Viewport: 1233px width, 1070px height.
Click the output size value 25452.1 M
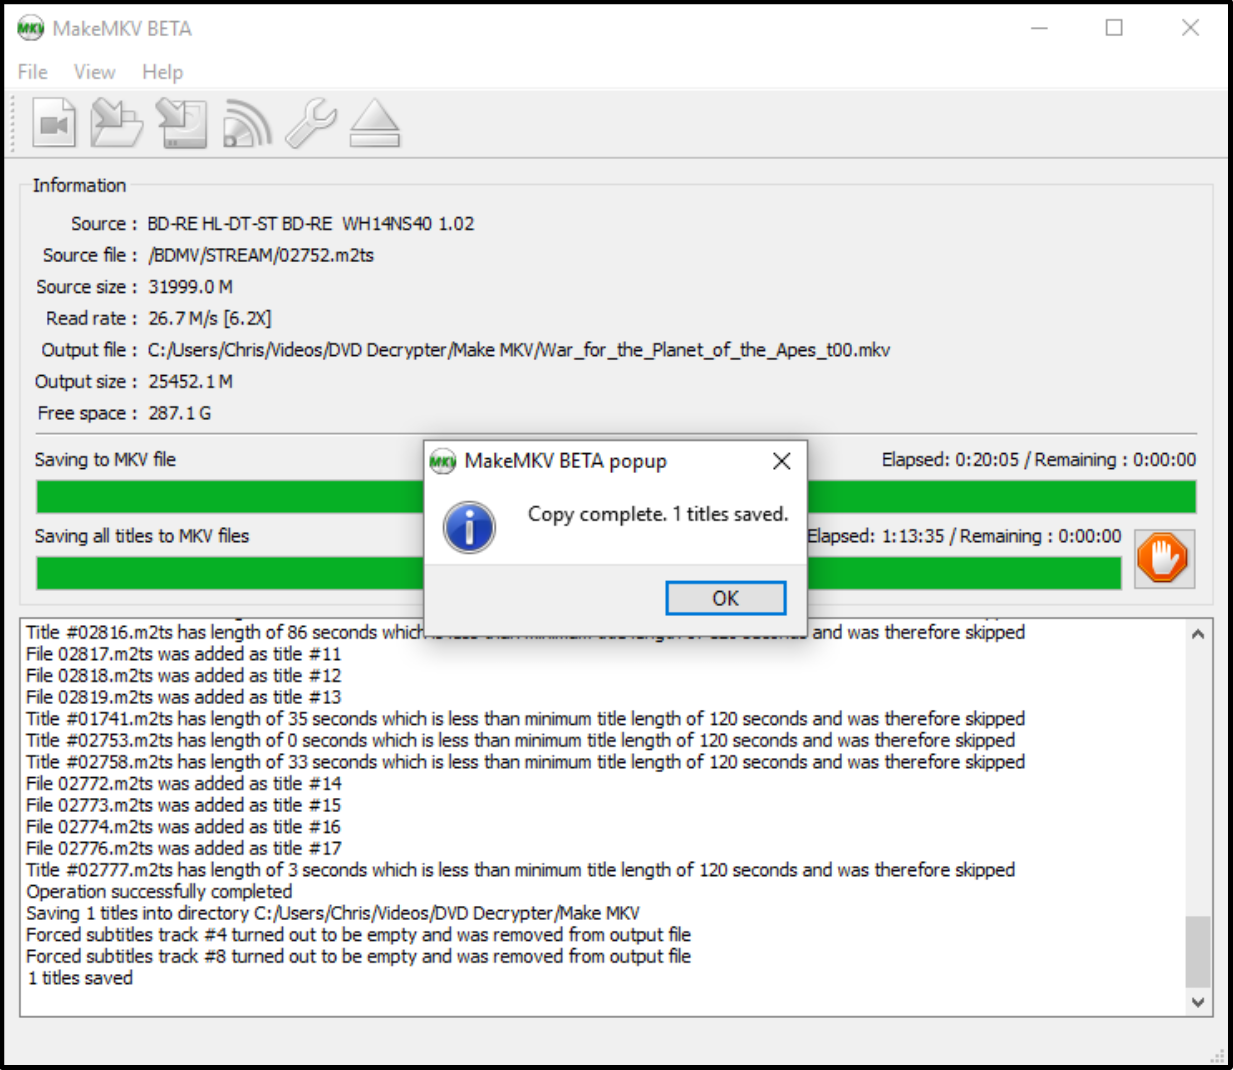[x=191, y=382]
